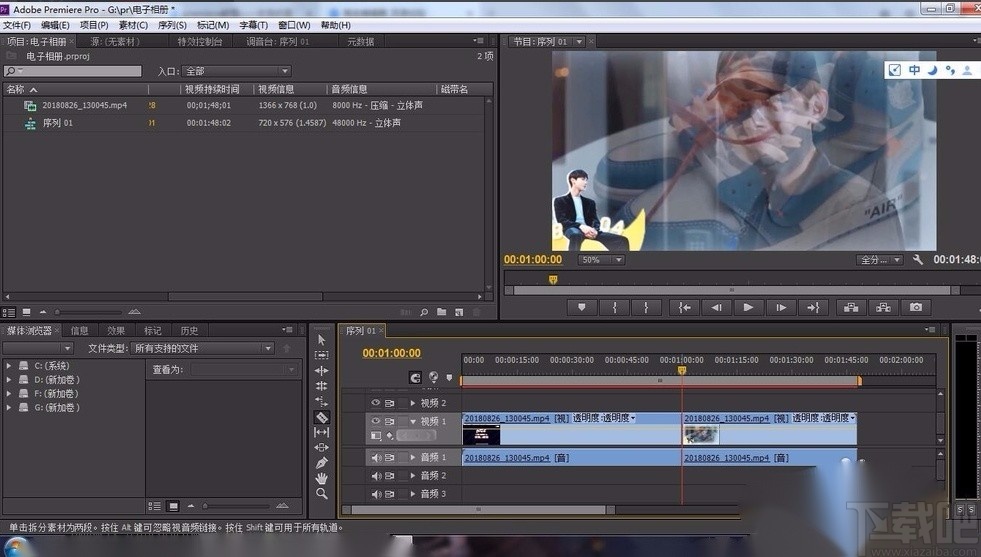Open the 序列(S) menu

(x=172, y=25)
